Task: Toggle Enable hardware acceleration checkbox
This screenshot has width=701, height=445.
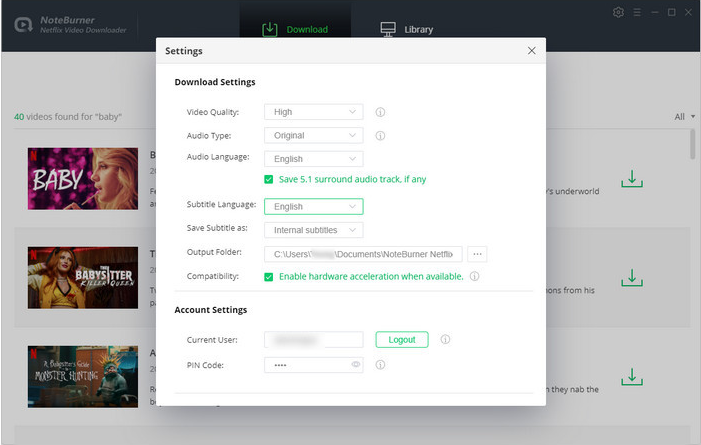Action: (x=269, y=276)
